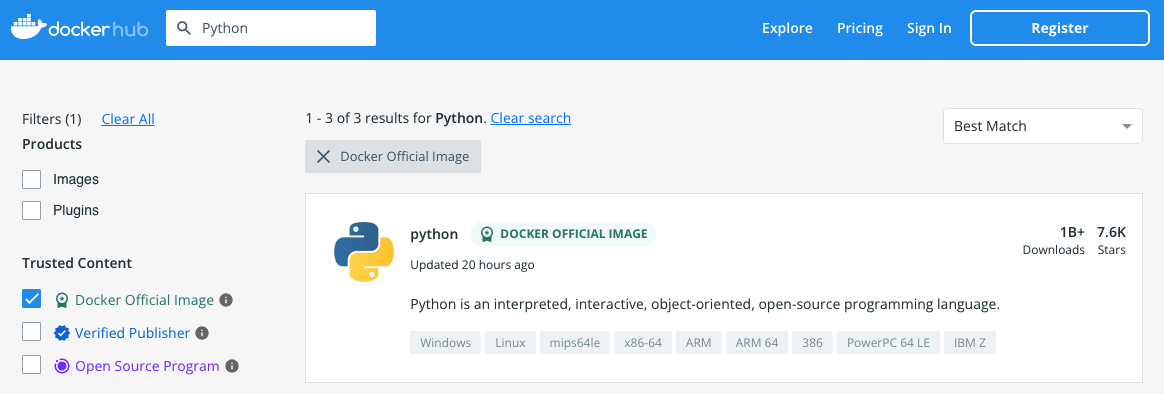Click the Clear All filters link
This screenshot has width=1164, height=394.
(128, 119)
